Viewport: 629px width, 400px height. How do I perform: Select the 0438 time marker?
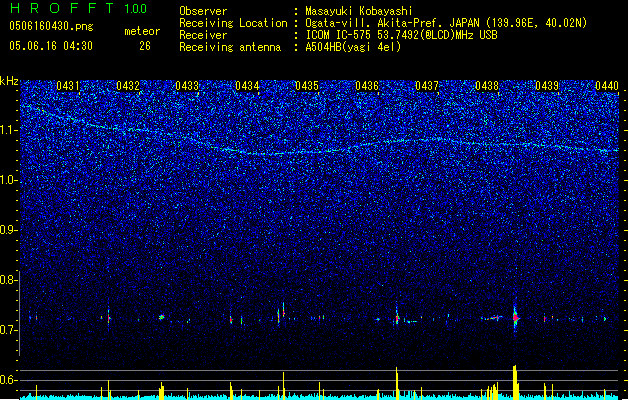click(x=487, y=85)
